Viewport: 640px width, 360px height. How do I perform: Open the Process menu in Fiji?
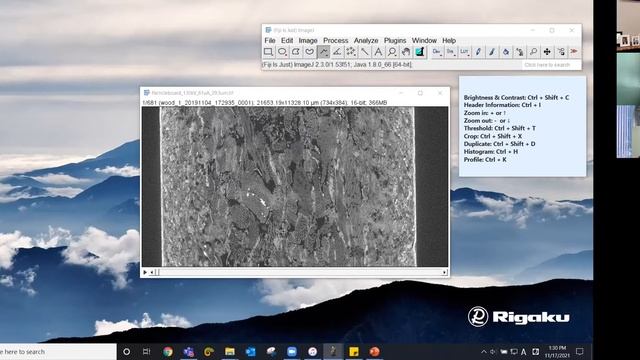336,40
